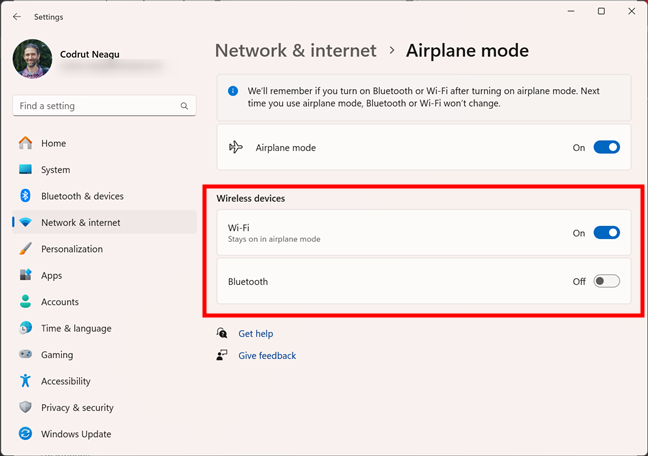The height and width of the screenshot is (456, 648).
Task: Click the Personalization paintbrush icon
Action: click(x=25, y=249)
